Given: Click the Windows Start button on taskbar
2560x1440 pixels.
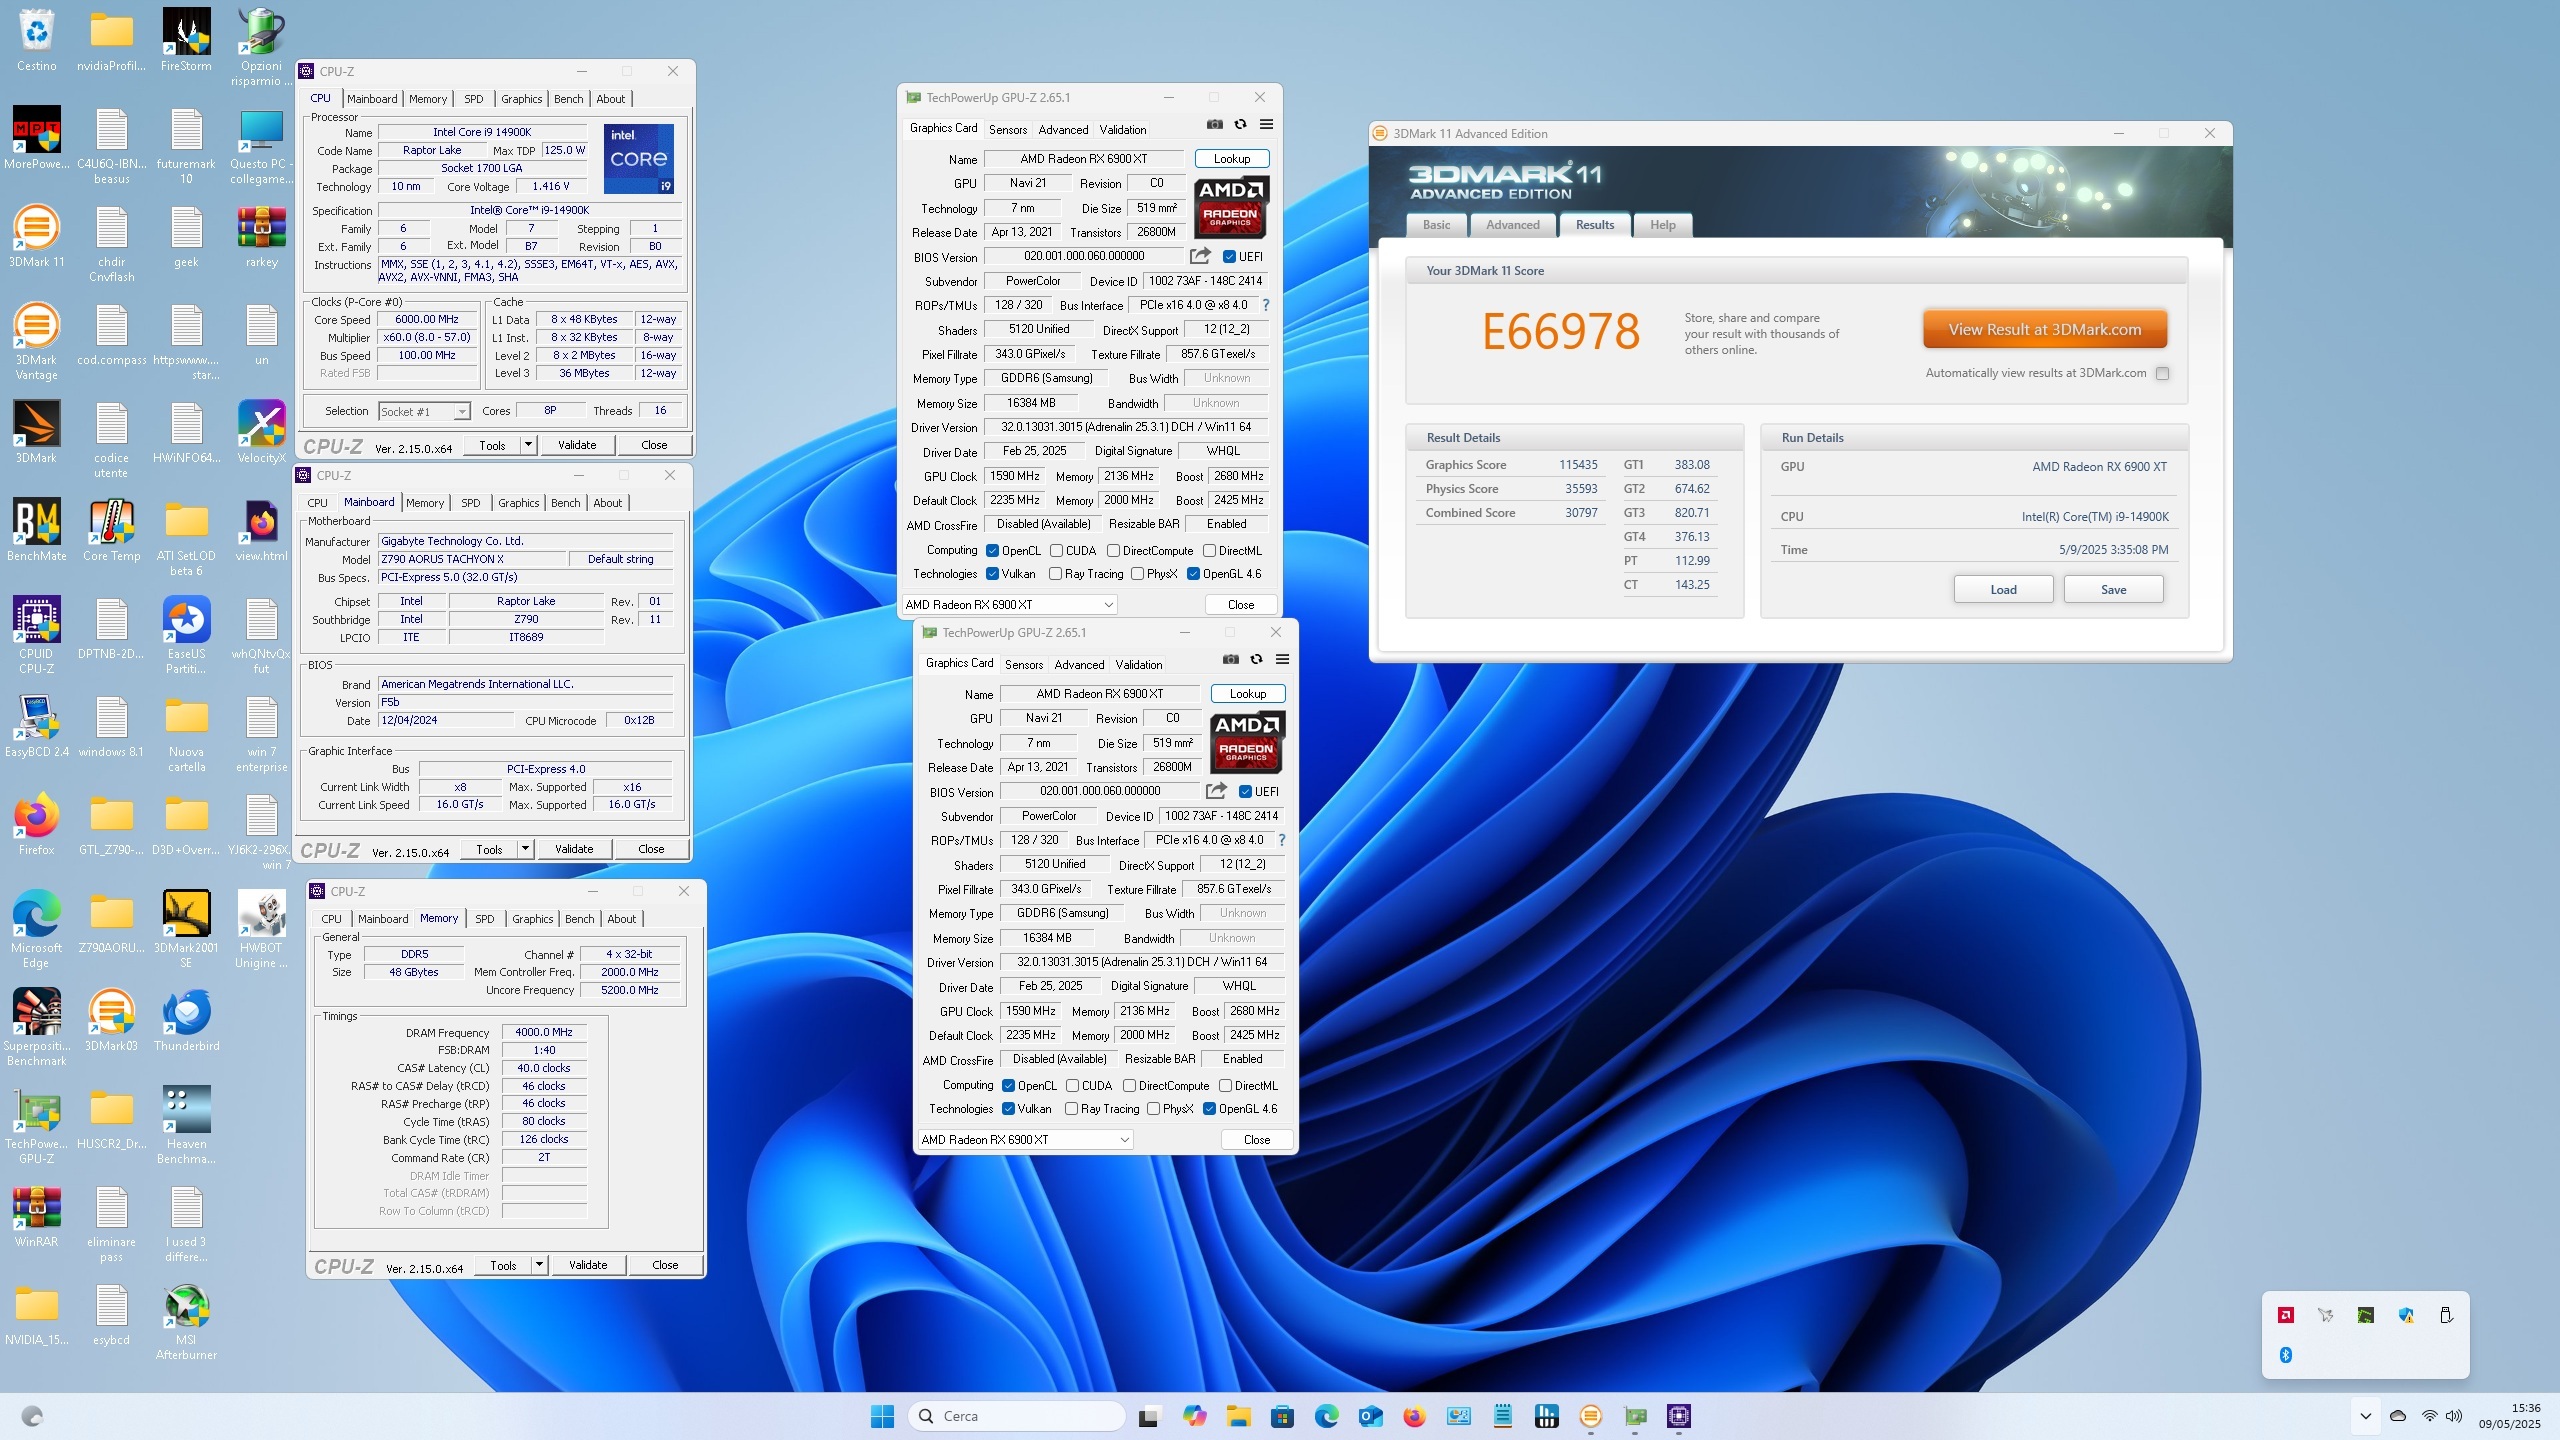Looking at the screenshot, I should pos(882,1416).
